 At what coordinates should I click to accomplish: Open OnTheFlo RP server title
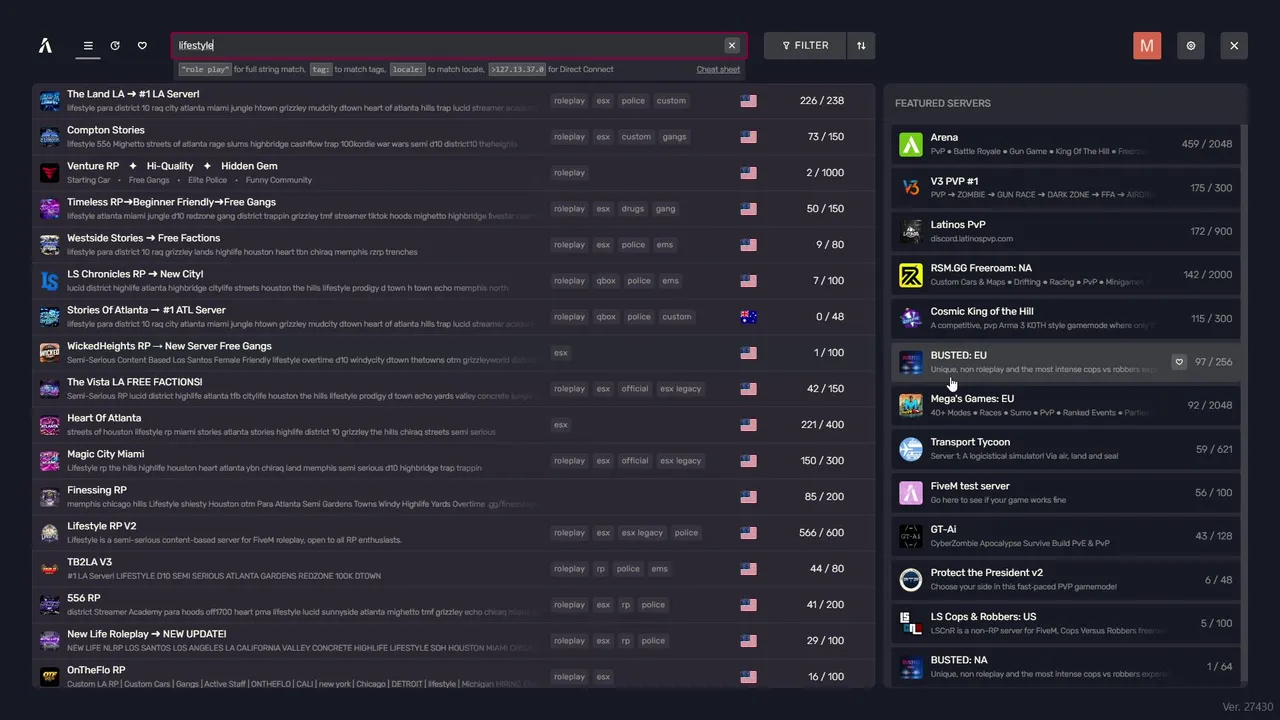96,670
